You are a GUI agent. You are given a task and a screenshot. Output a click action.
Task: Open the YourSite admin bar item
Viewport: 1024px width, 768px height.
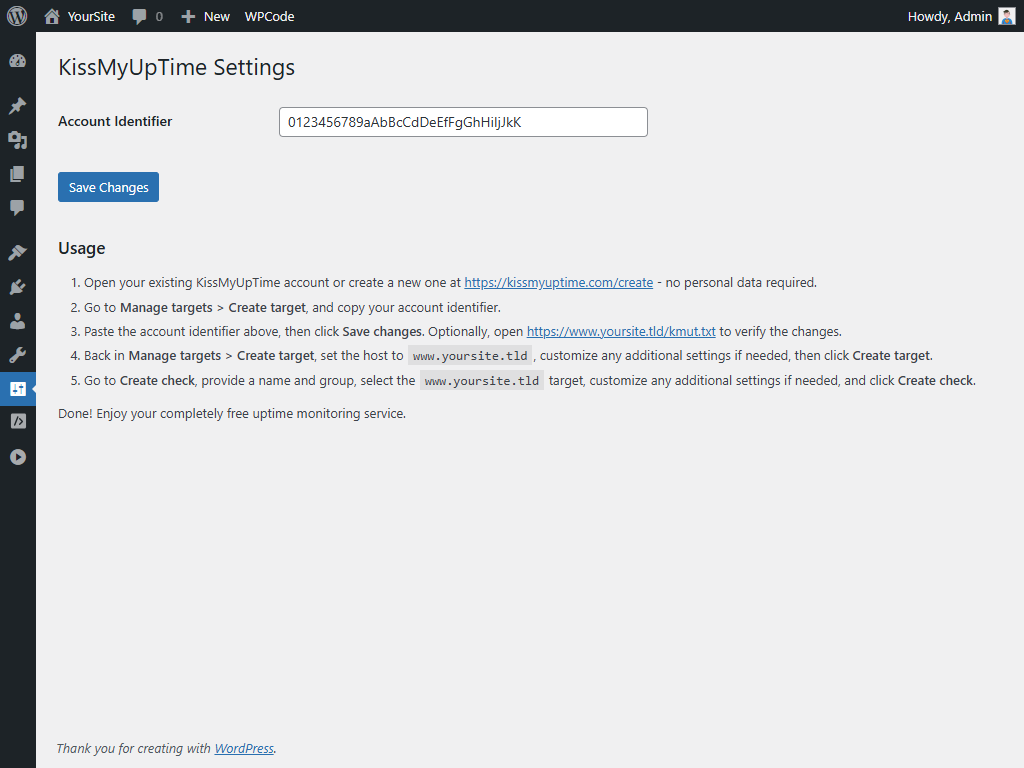click(91, 16)
